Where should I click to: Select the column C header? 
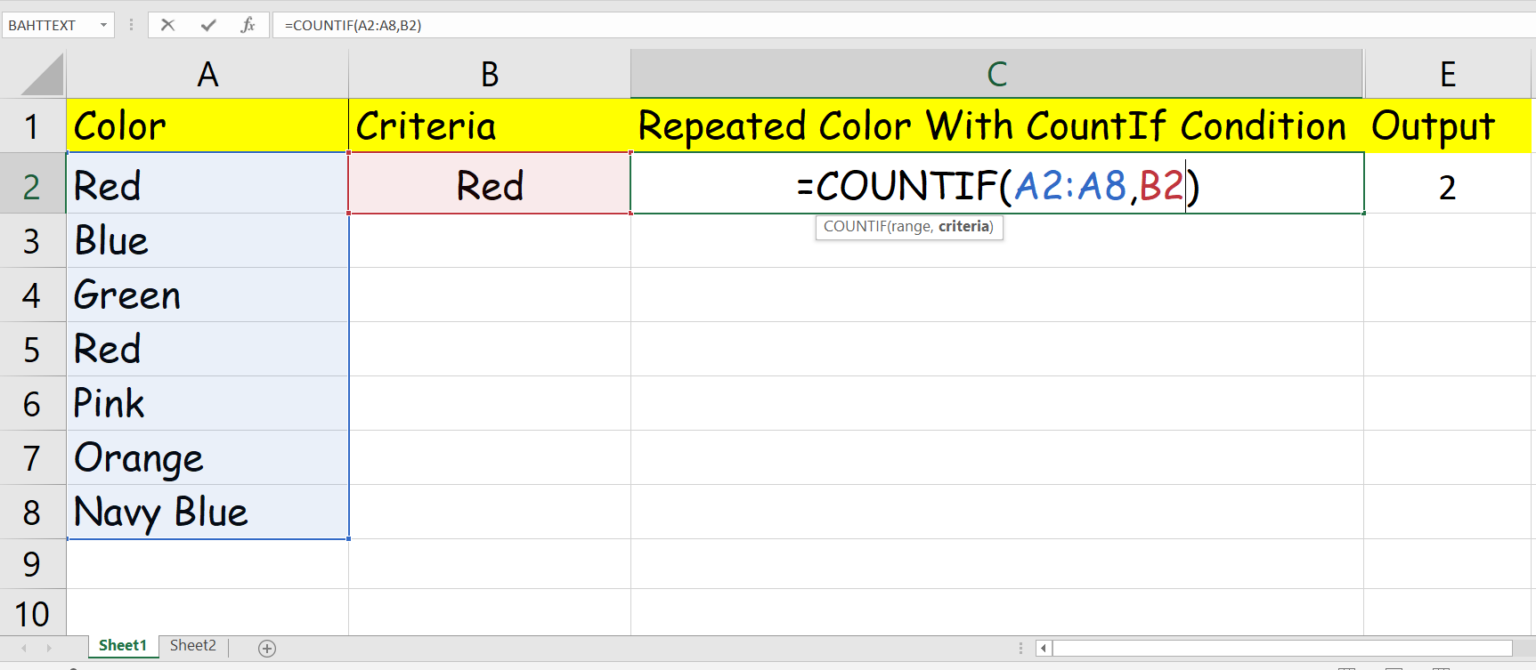point(996,73)
